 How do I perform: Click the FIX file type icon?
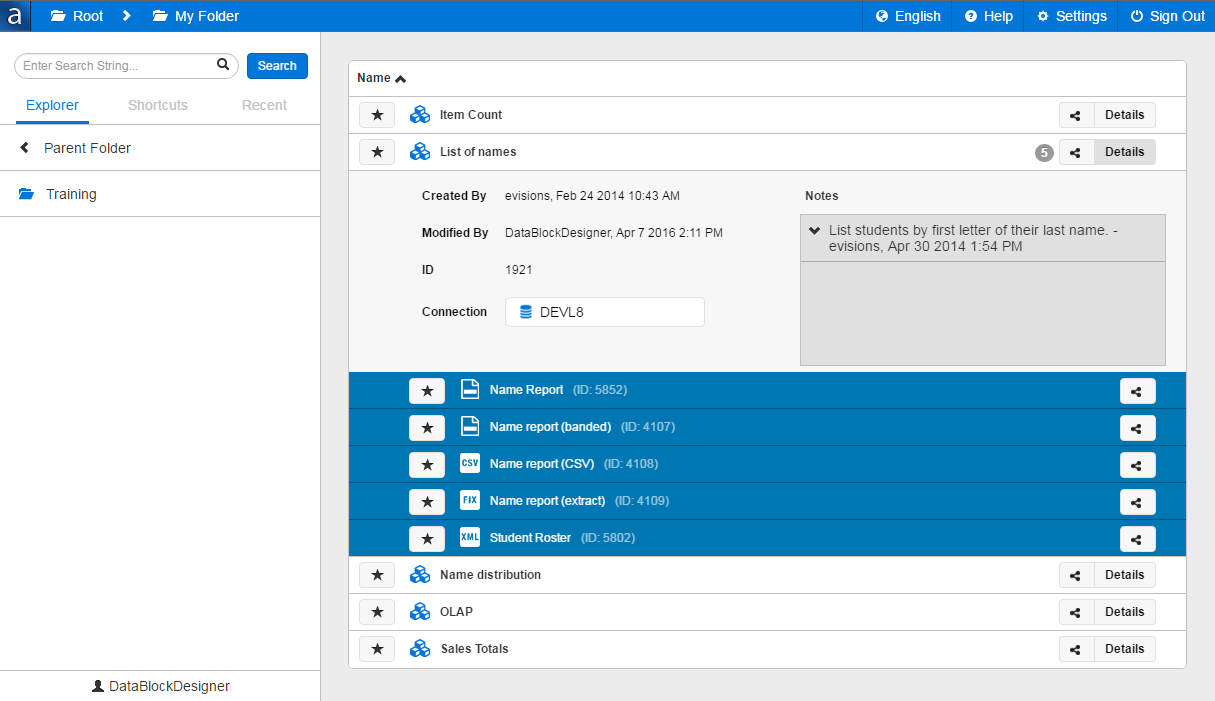tap(470, 500)
